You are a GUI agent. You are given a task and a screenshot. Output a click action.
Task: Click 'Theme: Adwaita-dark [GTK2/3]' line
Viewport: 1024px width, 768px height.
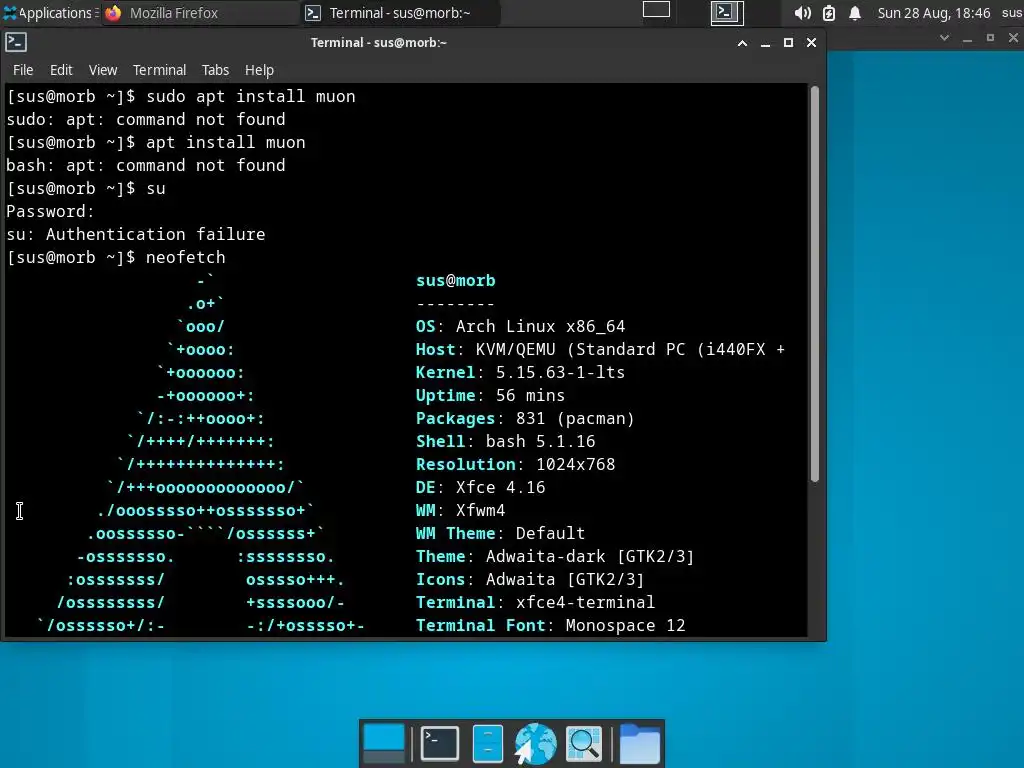555,556
